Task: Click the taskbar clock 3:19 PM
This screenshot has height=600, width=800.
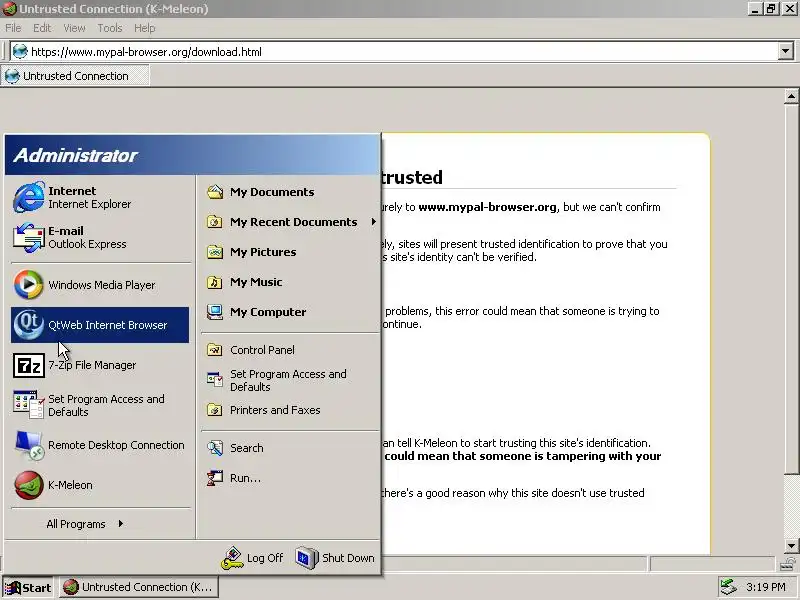Action: [x=765, y=587]
